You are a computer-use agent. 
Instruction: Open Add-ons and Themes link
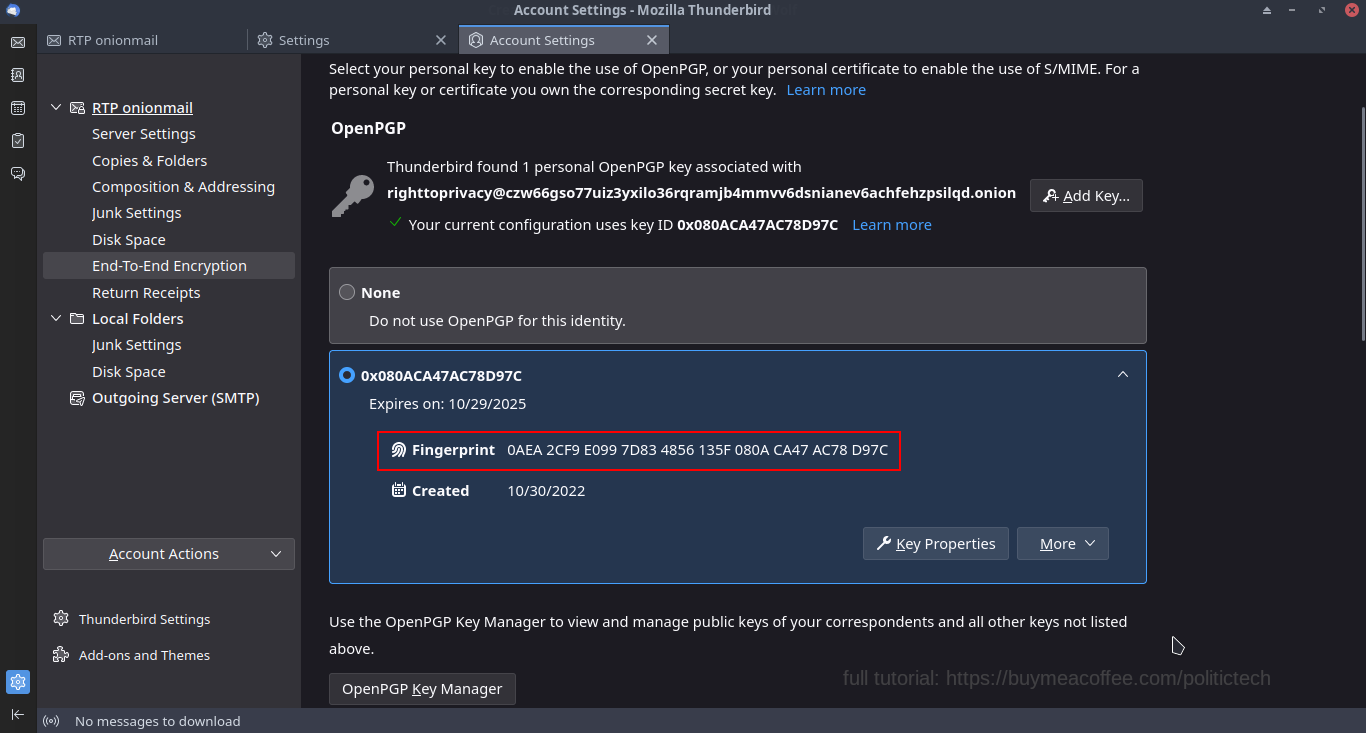(145, 655)
